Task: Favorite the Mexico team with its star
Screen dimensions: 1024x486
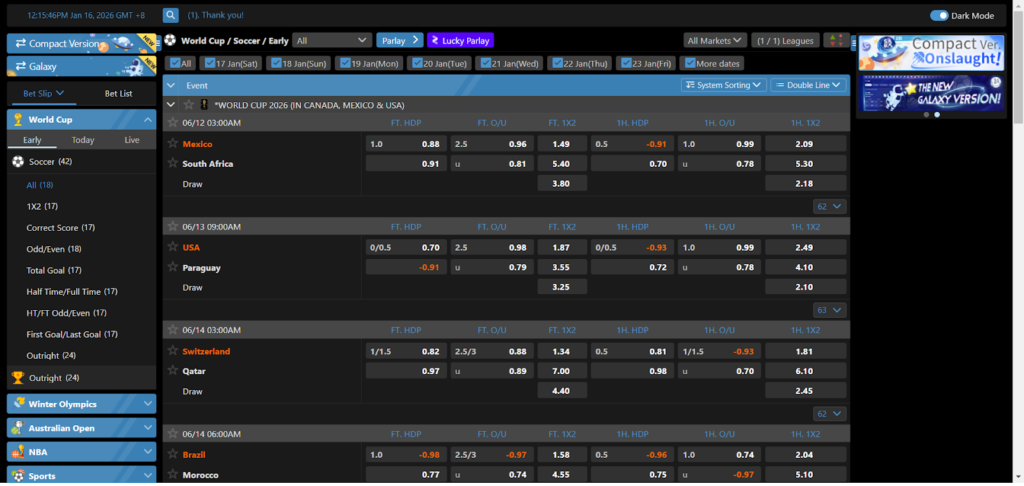Action: [x=172, y=143]
